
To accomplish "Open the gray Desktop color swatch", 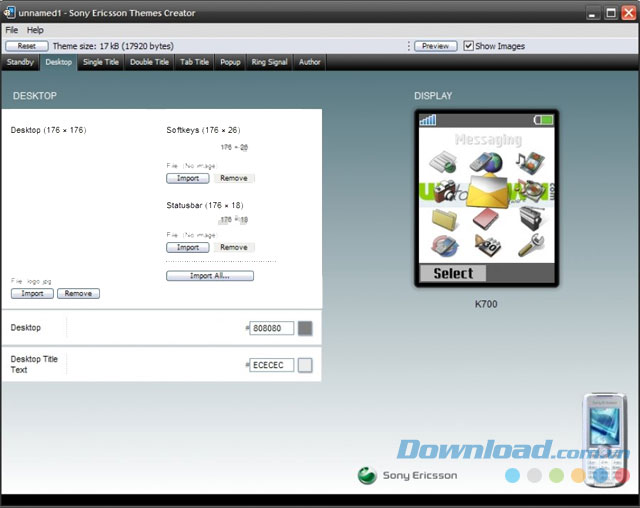I will 305,328.
